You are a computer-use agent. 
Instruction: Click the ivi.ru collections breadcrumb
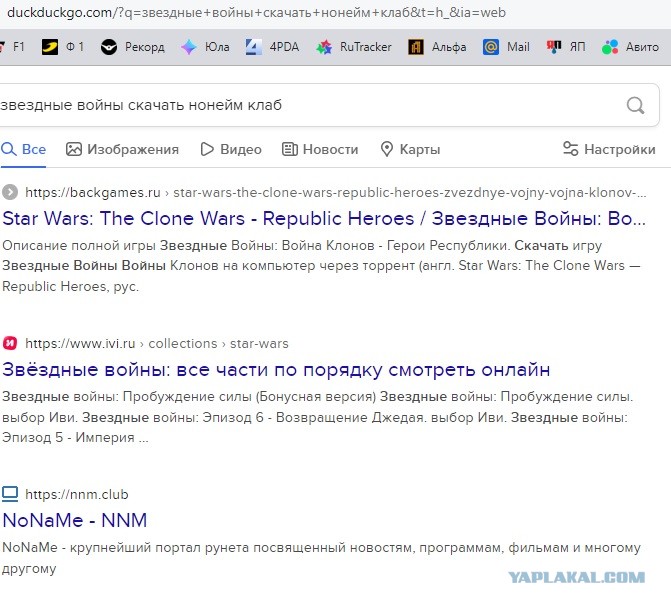tap(183, 344)
